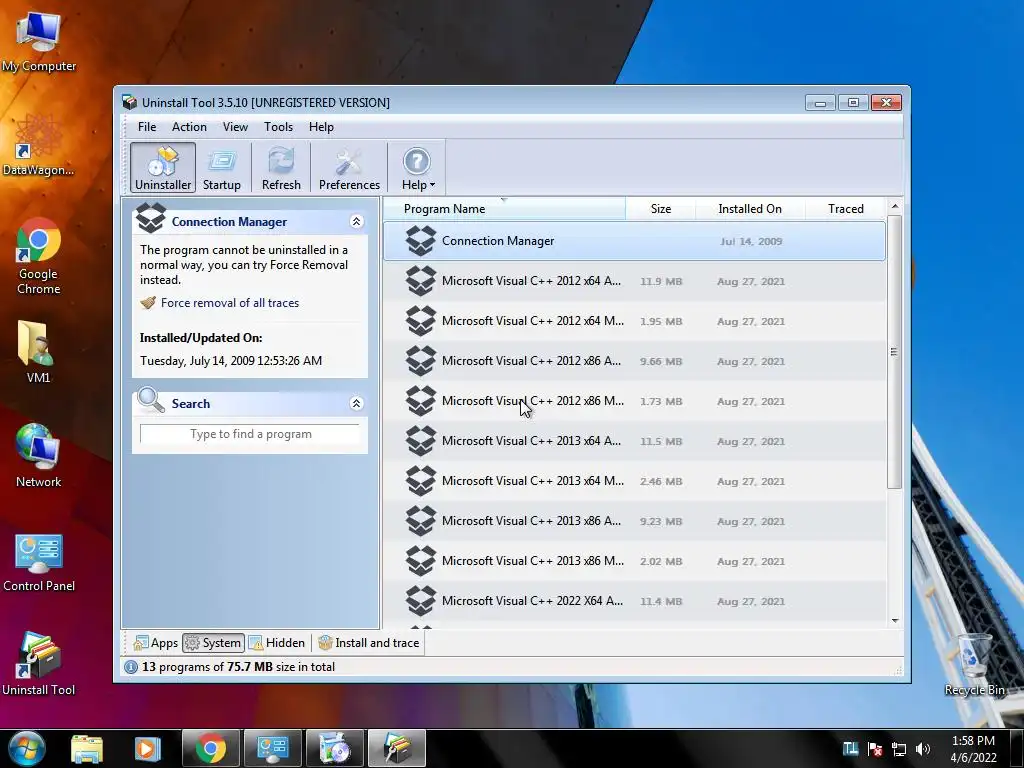Screen dimensions: 1024x768
Task: Open the Help toolbar dropdown
Action: coord(417,168)
